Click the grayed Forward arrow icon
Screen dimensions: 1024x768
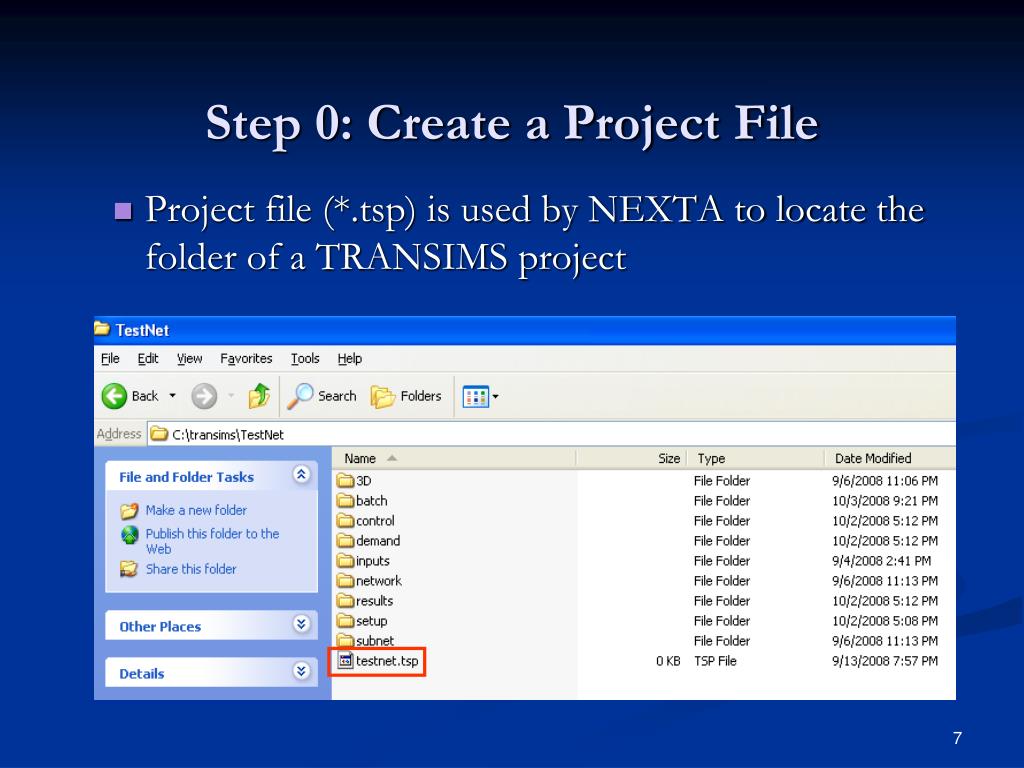[x=204, y=396]
